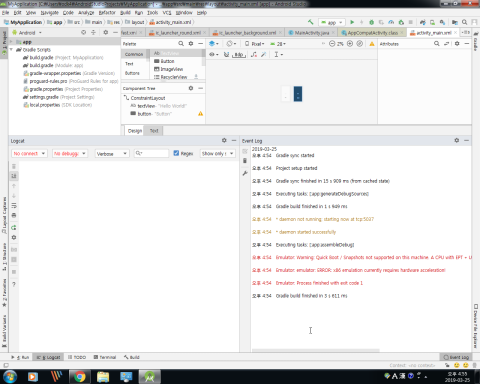Click the Logcat search input field
Viewport: 480px width, 384px height.
(x=151, y=153)
